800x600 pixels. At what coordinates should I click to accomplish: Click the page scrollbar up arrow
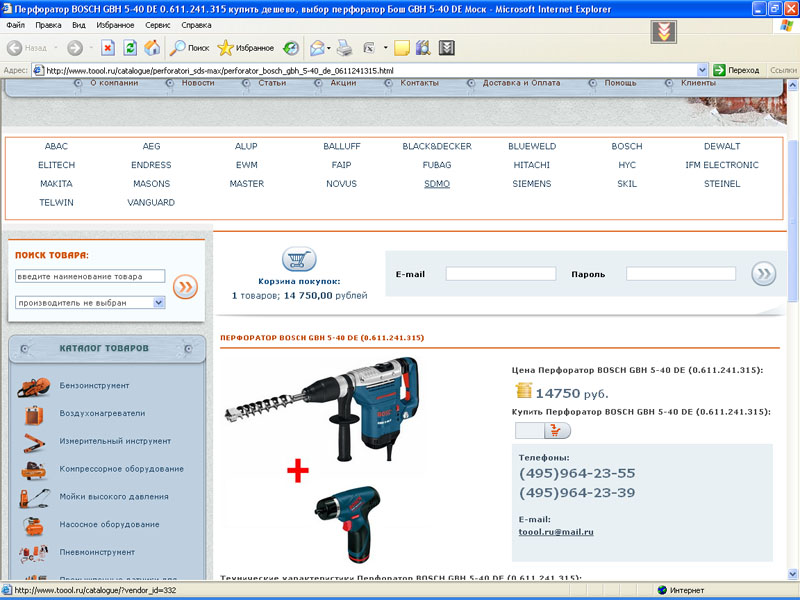point(793,84)
